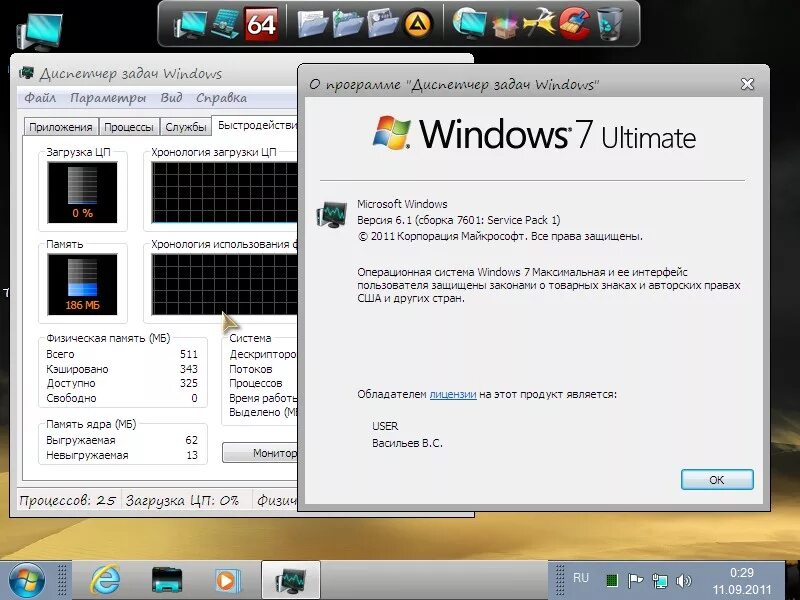The width and height of the screenshot is (800, 600).
Task: Open the Параметры menu
Action: 108,97
